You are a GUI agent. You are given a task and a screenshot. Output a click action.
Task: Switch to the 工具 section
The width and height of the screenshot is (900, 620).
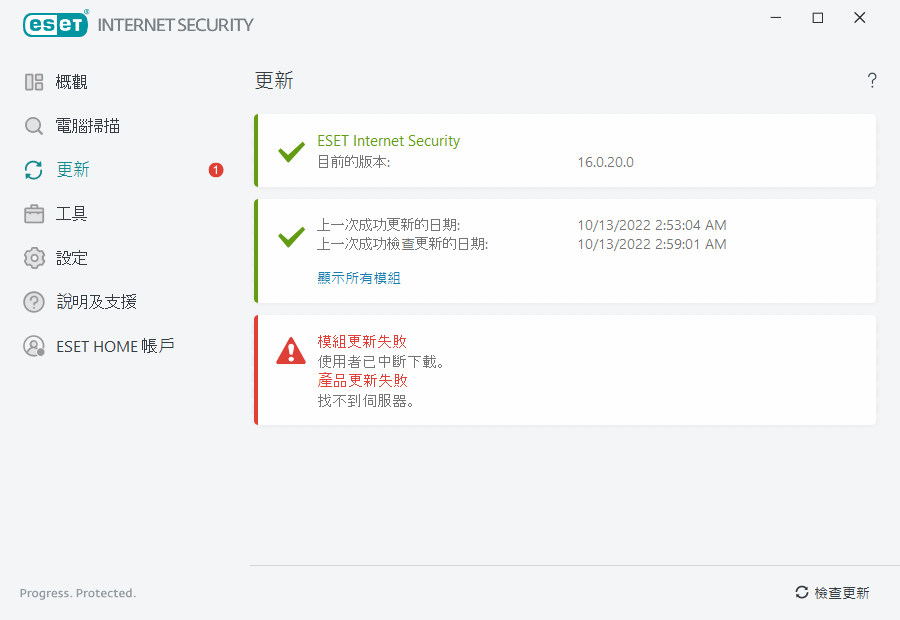(x=68, y=213)
